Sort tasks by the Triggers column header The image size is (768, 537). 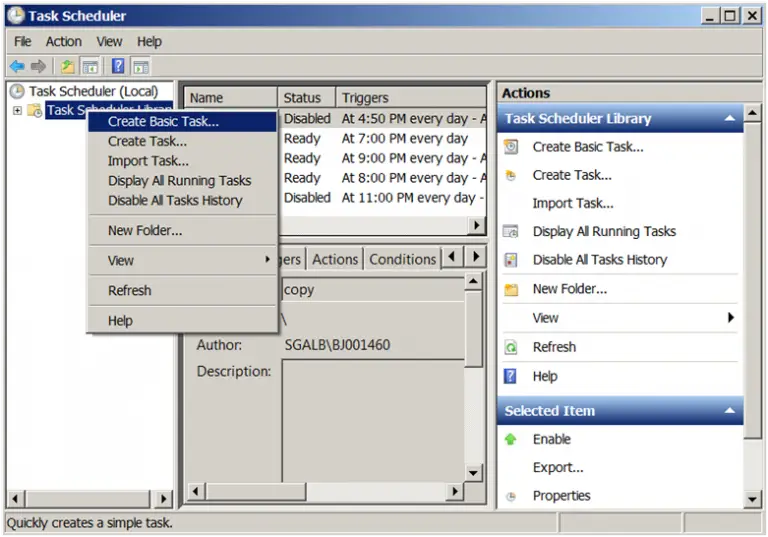tap(411, 98)
